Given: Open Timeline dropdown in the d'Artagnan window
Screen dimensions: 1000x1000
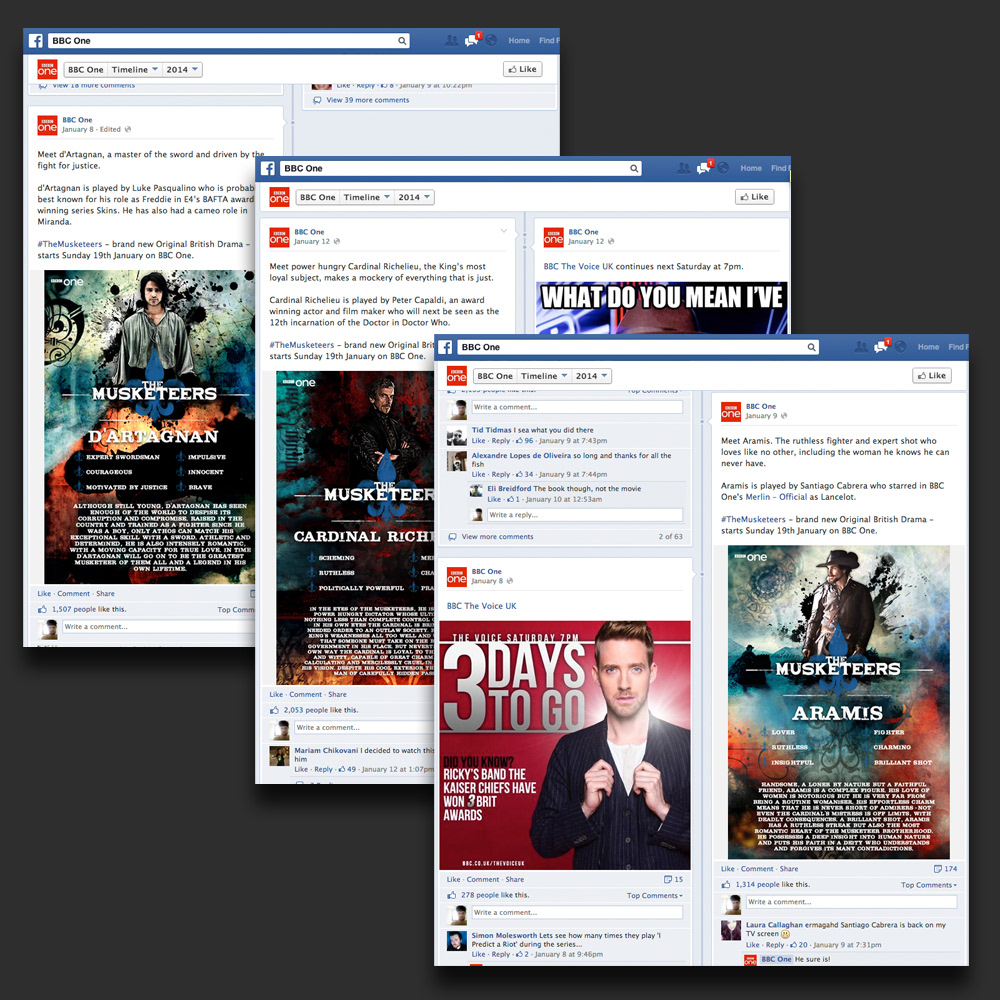Looking at the screenshot, I should pyautogui.click(x=135, y=70).
